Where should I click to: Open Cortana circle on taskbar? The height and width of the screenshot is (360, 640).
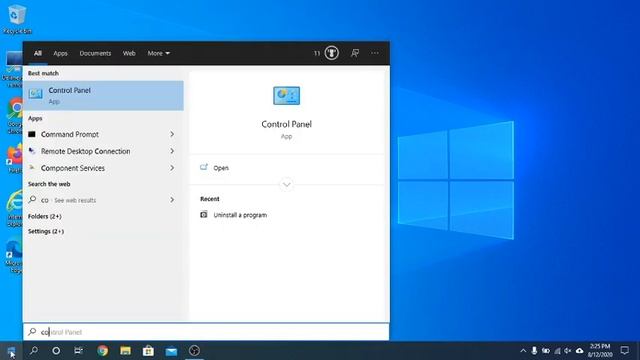(x=56, y=351)
